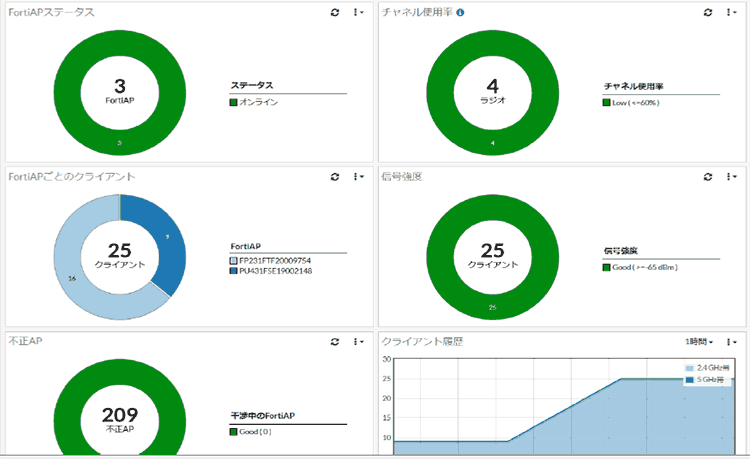Refresh the チャネル使用率 widget
Image resolution: width=750 pixels, height=459 pixels.
[x=708, y=12]
